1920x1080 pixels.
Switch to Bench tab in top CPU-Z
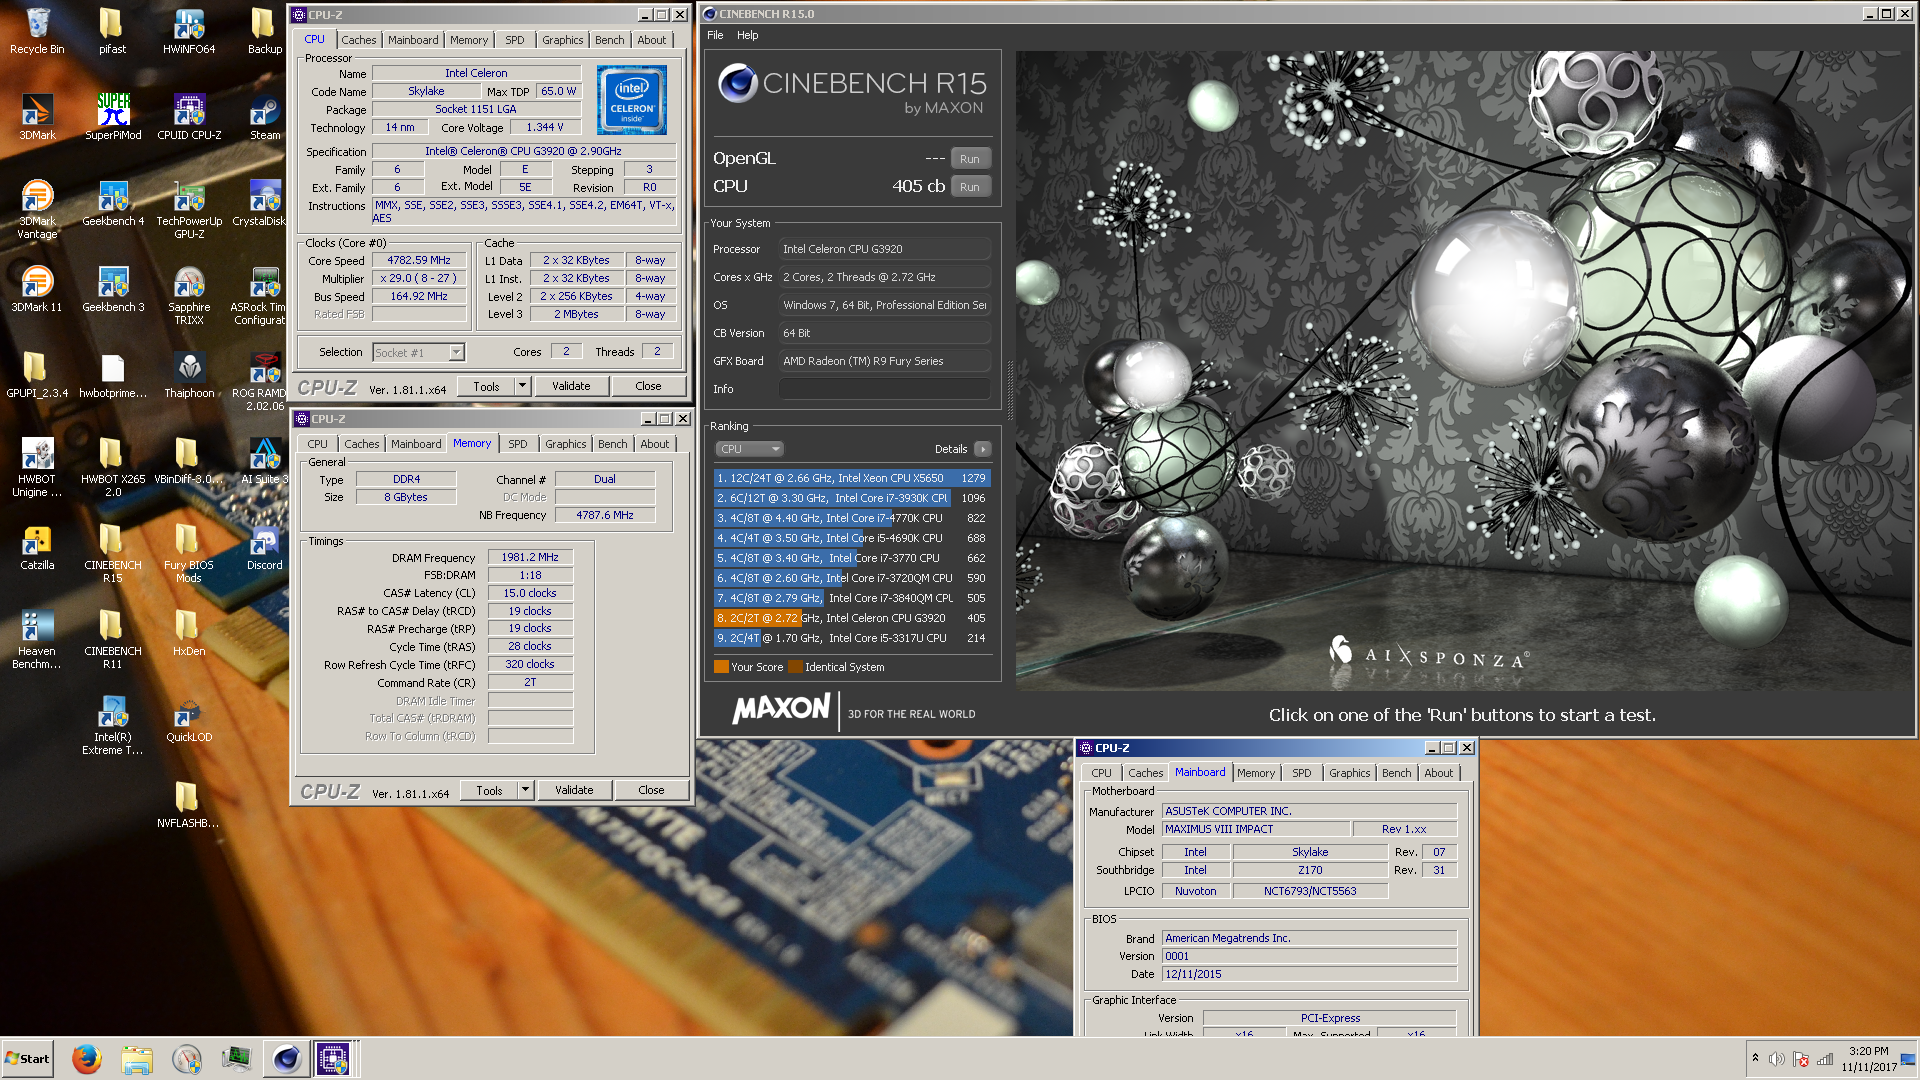point(609,40)
